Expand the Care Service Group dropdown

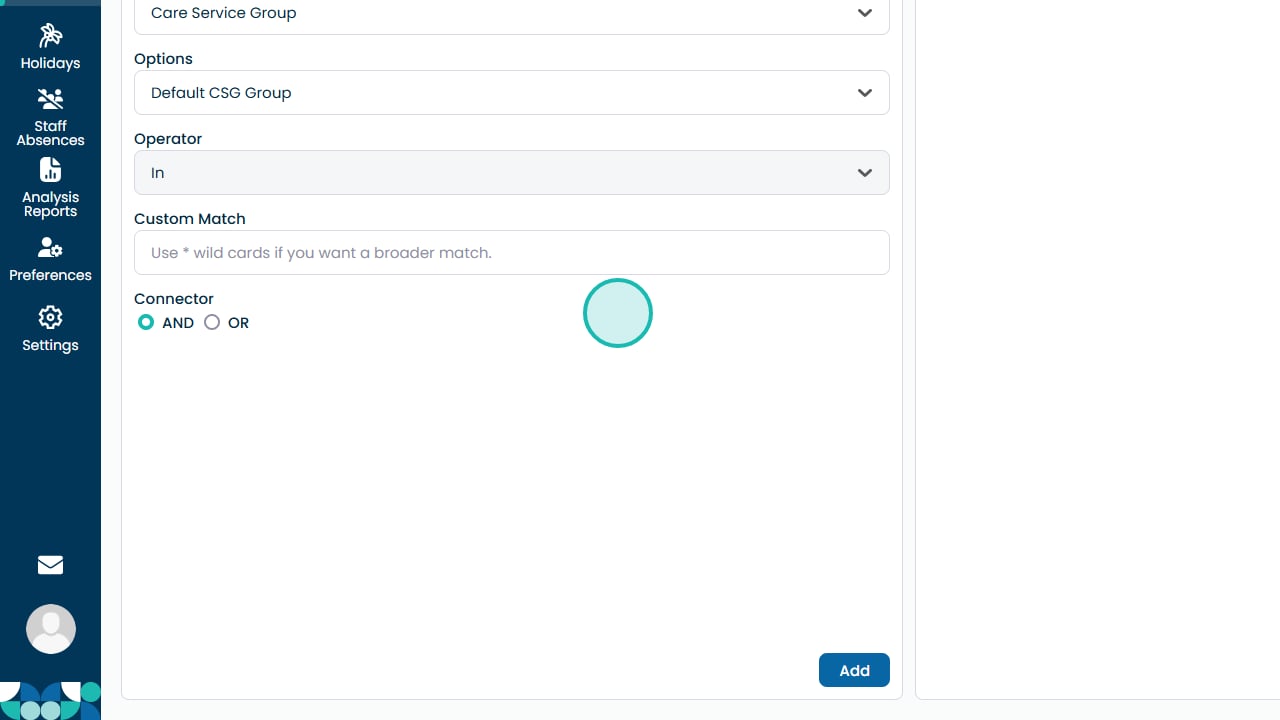click(x=511, y=14)
